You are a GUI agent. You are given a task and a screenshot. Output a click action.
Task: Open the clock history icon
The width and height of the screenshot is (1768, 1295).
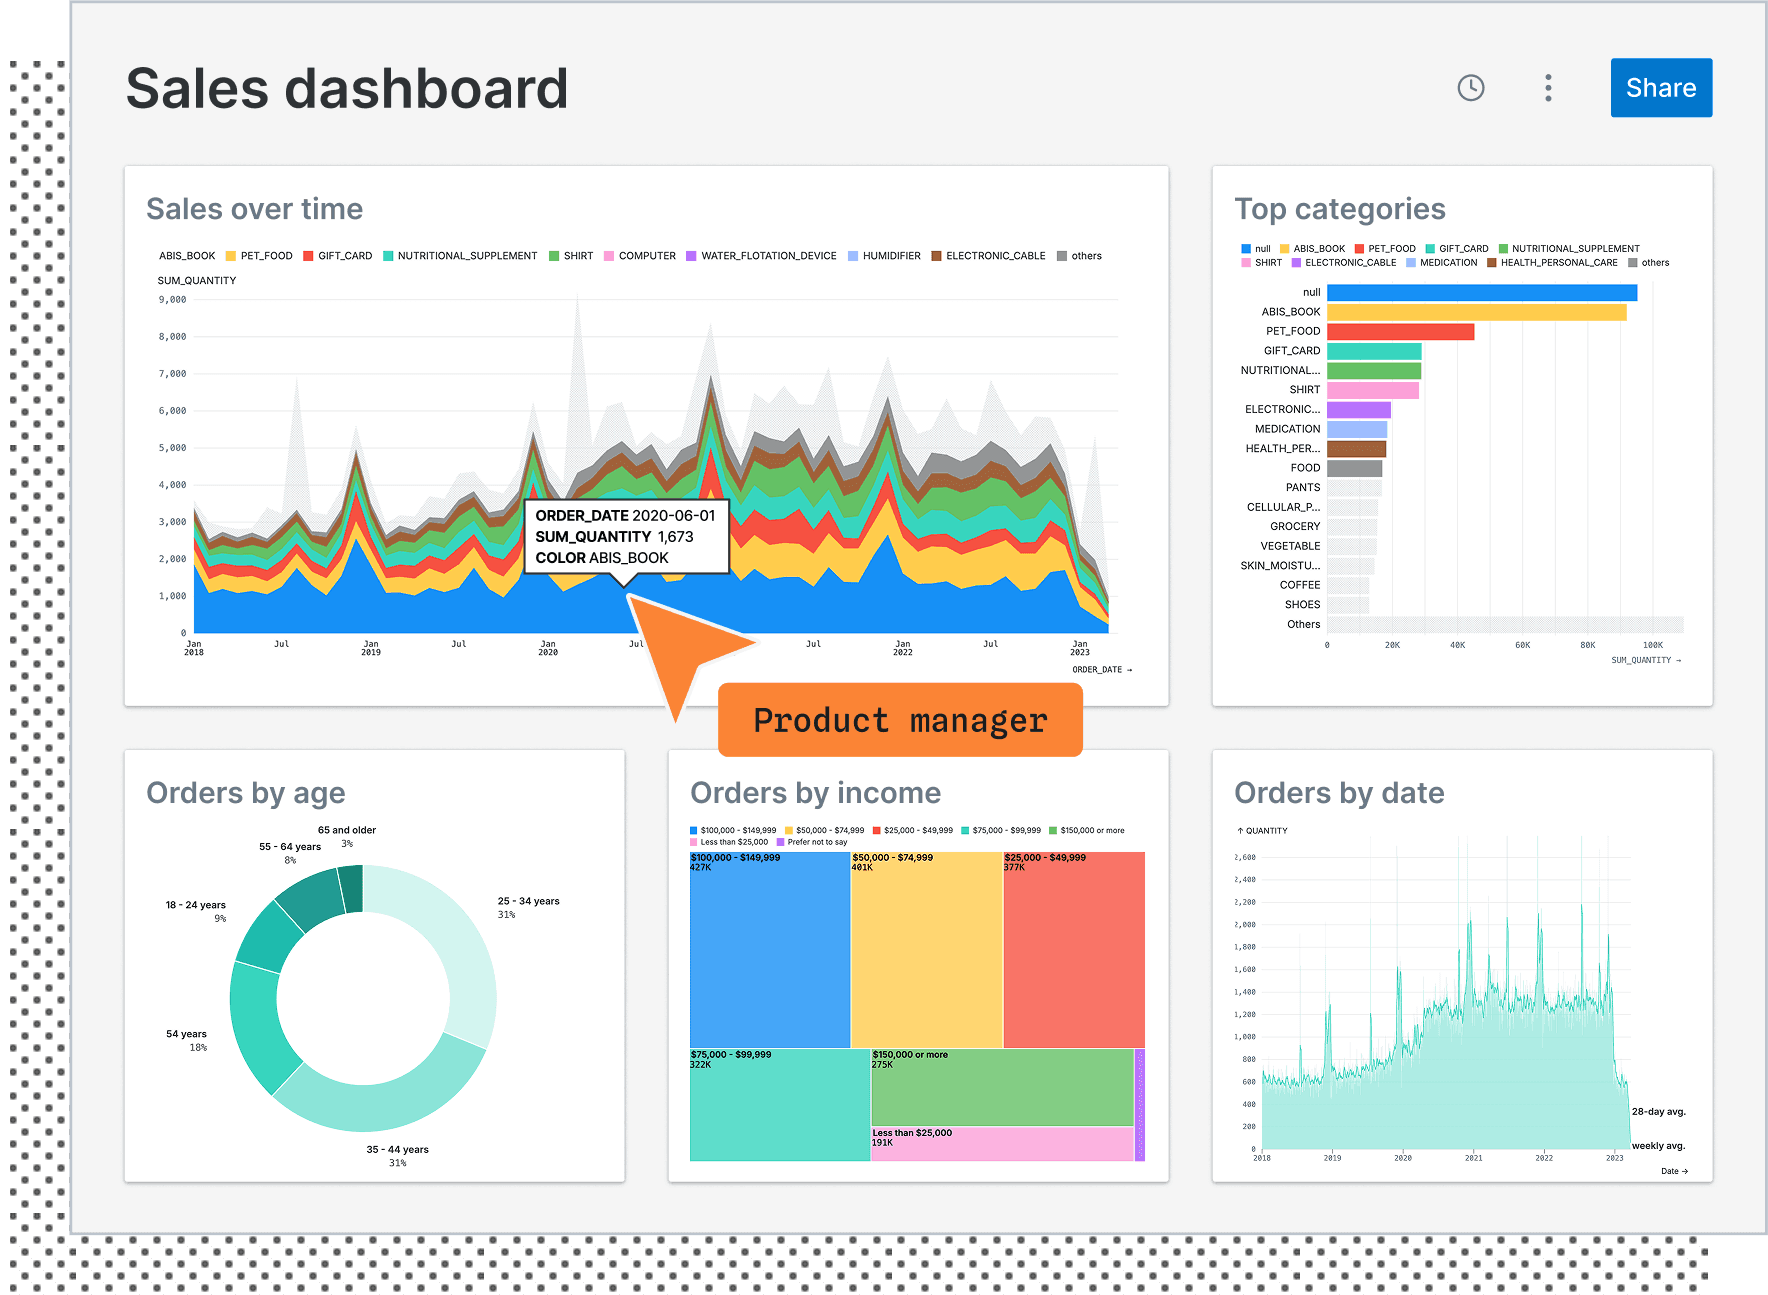tap(1470, 88)
